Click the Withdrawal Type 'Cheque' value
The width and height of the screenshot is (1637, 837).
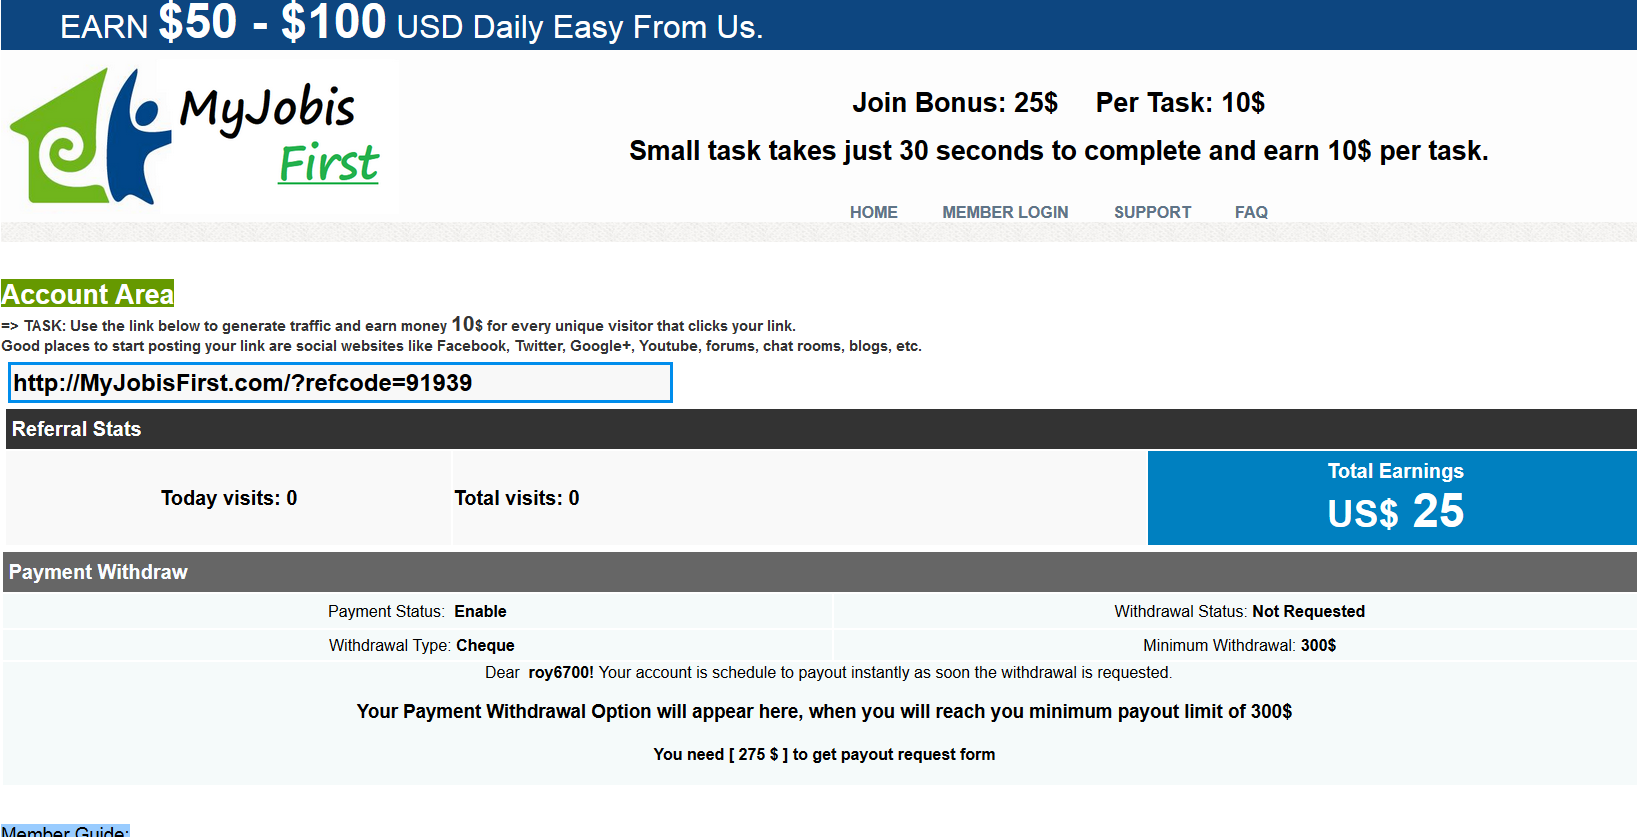(485, 645)
